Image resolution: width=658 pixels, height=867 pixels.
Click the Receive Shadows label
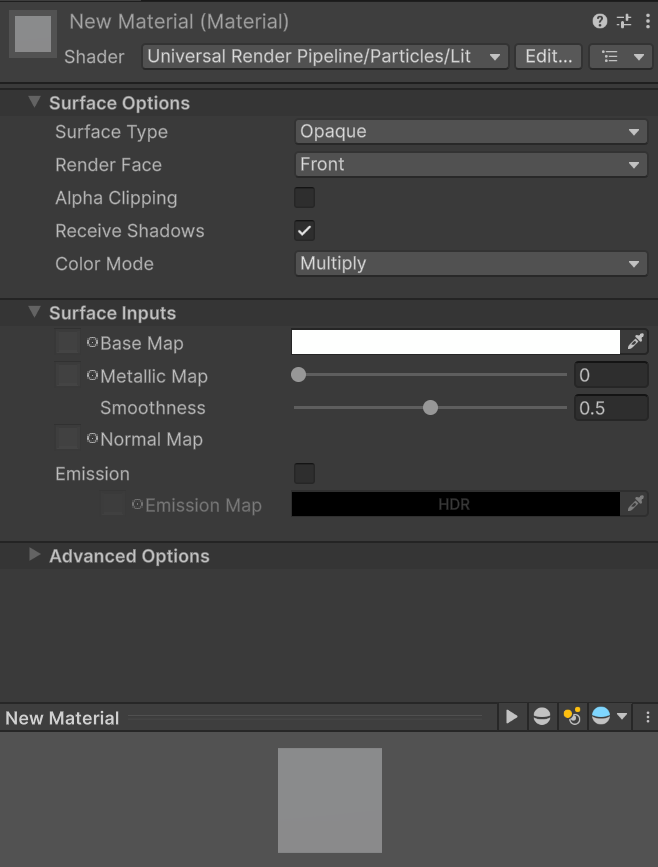click(130, 231)
